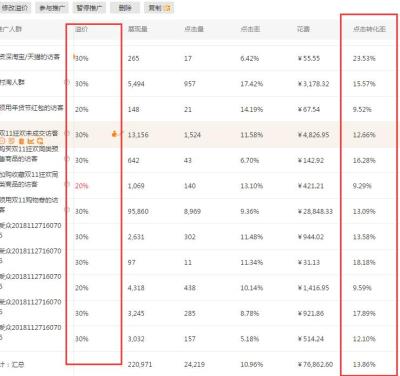This screenshot has height=376, width=400.
Task: Click cost value ¥28,848.33
Action: point(315,211)
